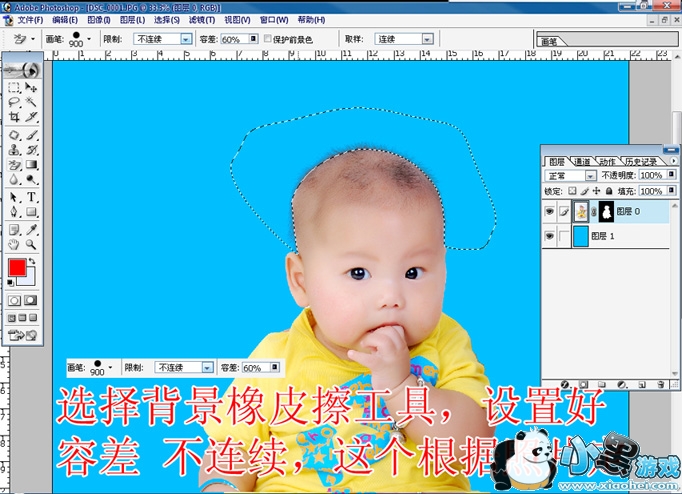Viewport: 682px width, 494px height.
Task: Reset to default black and white colors
Action: pos(11,283)
